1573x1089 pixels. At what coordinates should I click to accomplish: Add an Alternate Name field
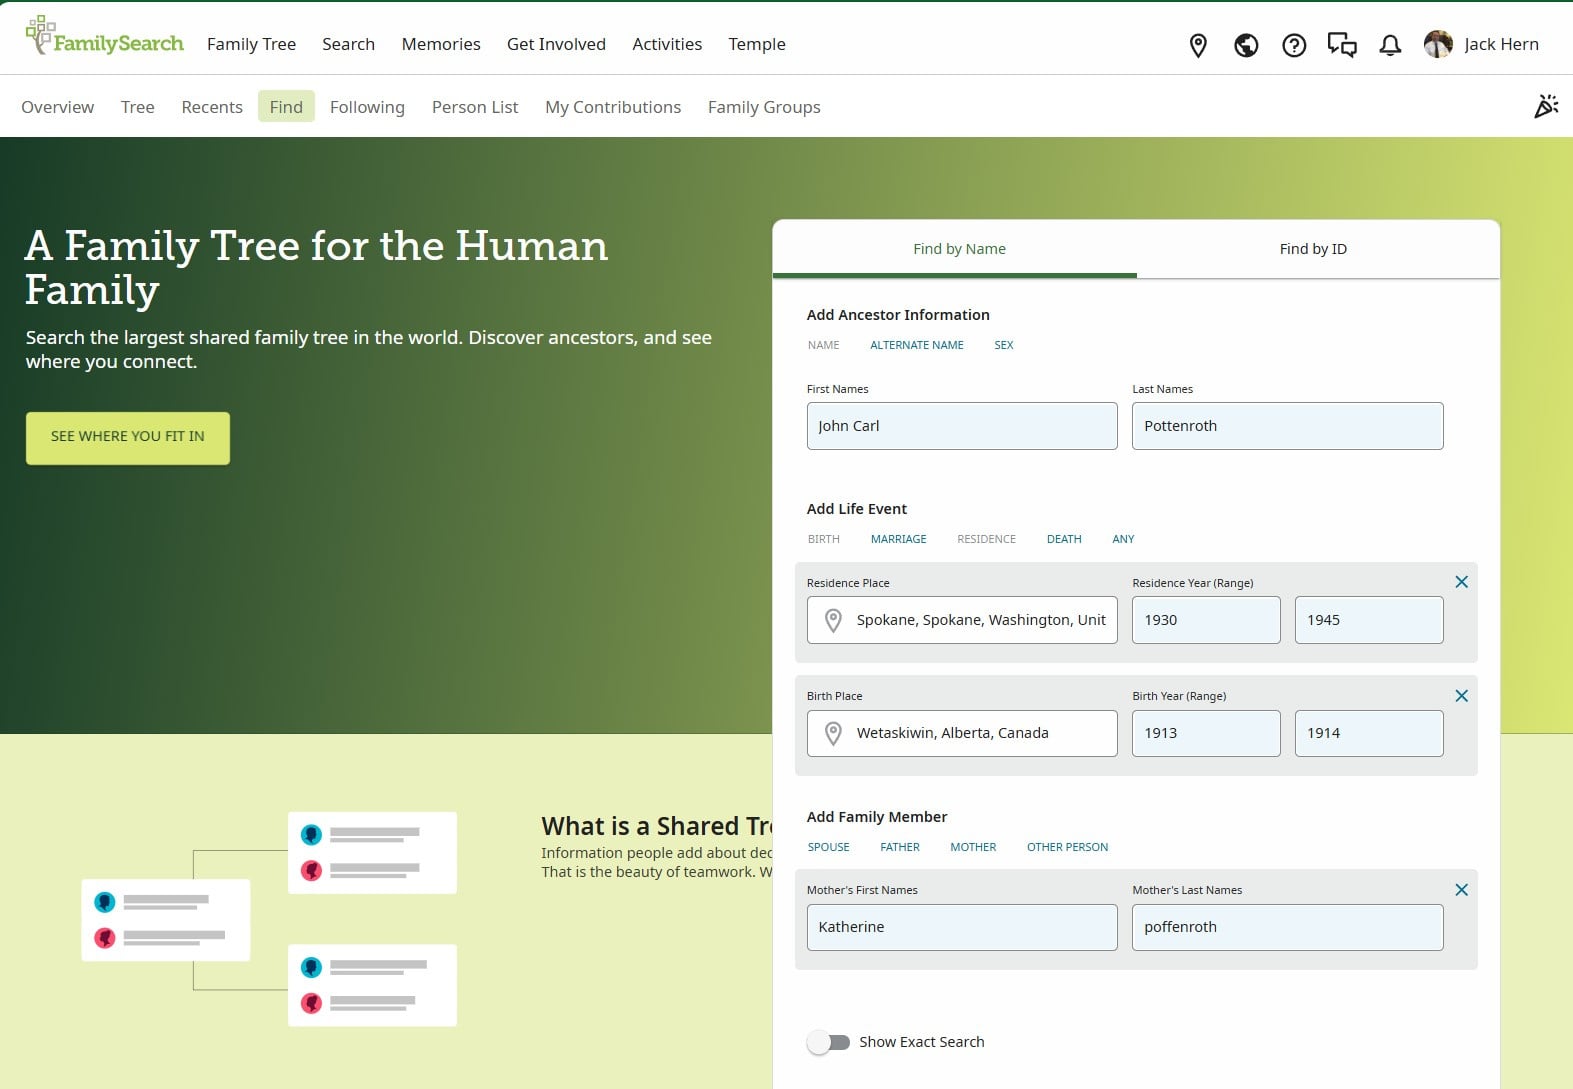click(917, 345)
